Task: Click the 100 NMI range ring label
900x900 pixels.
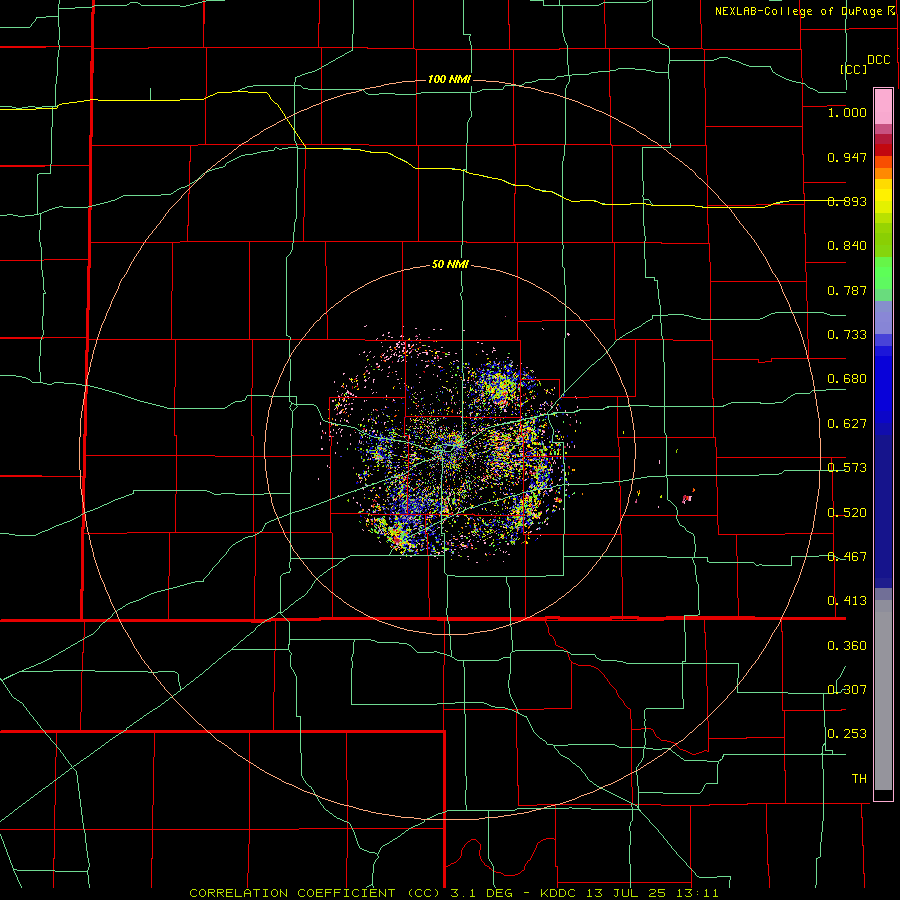Action: point(449,79)
